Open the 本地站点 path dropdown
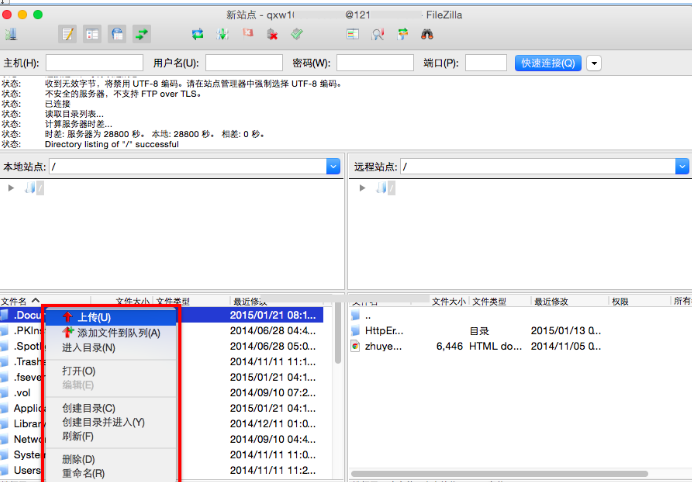This screenshot has height=482, width=692. [333, 166]
